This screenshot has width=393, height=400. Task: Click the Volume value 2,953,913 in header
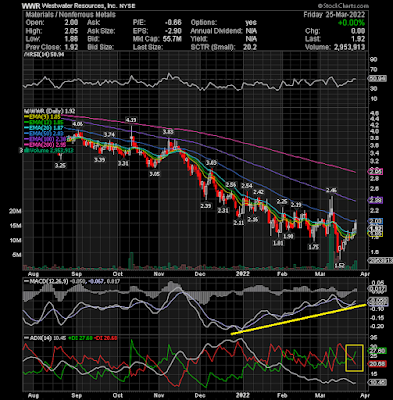coord(349,47)
